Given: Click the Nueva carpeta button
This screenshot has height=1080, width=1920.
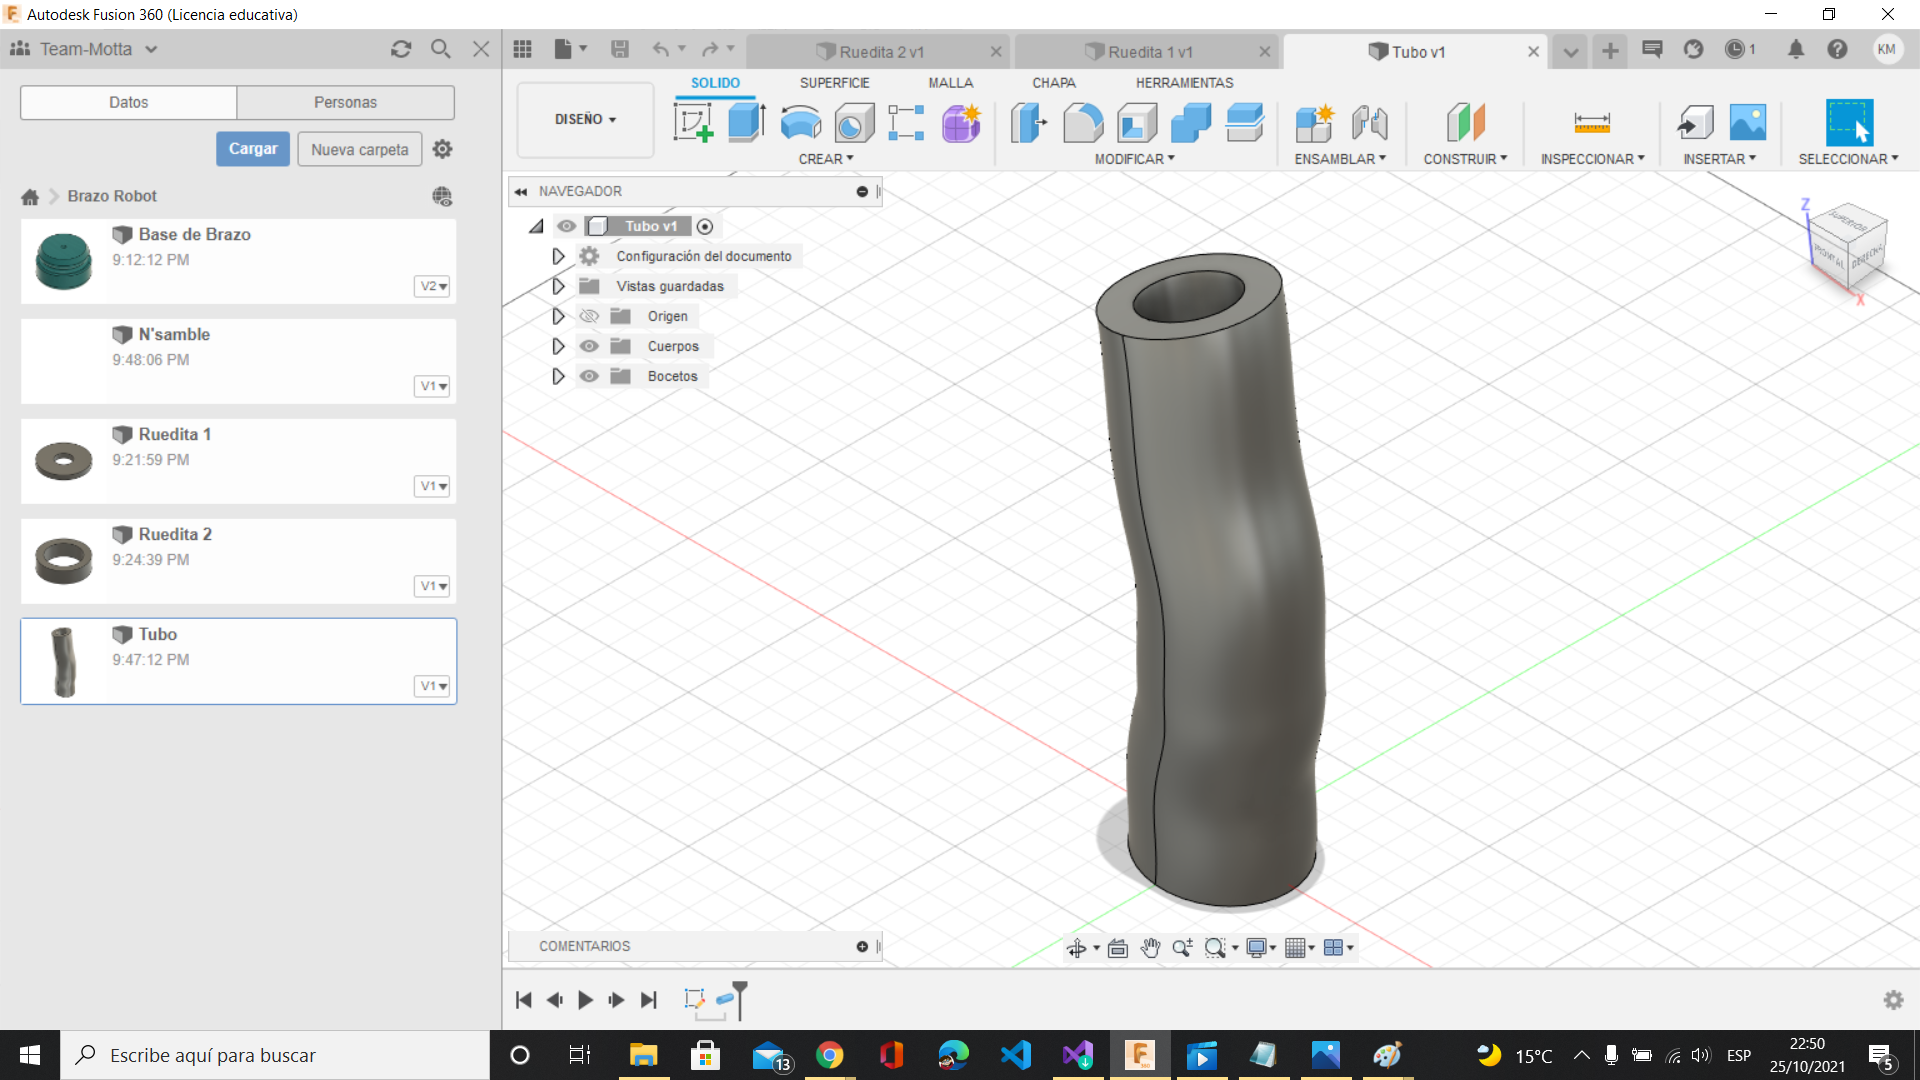Looking at the screenshot, I should [359, 148].
